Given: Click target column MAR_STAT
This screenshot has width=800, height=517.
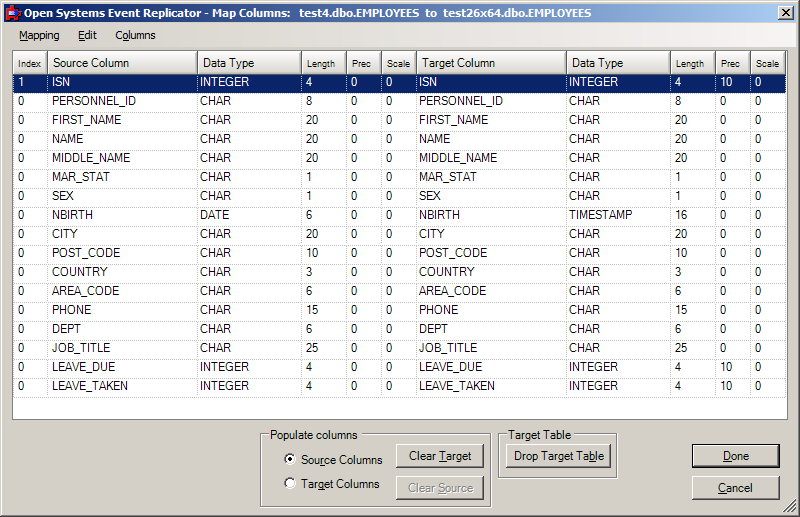Looking at the screenshot, I should 447,177.
